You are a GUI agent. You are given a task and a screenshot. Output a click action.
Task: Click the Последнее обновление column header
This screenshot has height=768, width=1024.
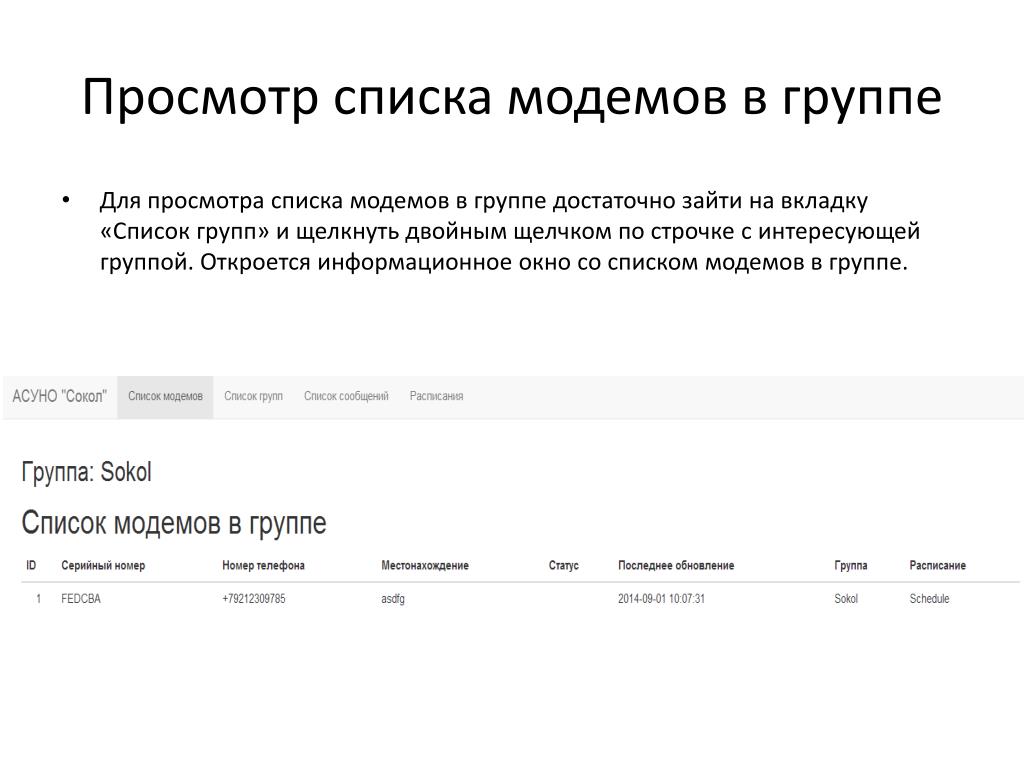676,566
